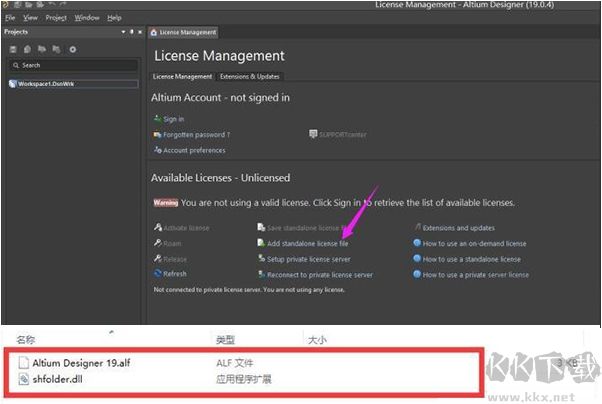This screenshot has height=404, width=602.
Task: Click the home icon on License Management tab
Action: (x=154, y=32)
